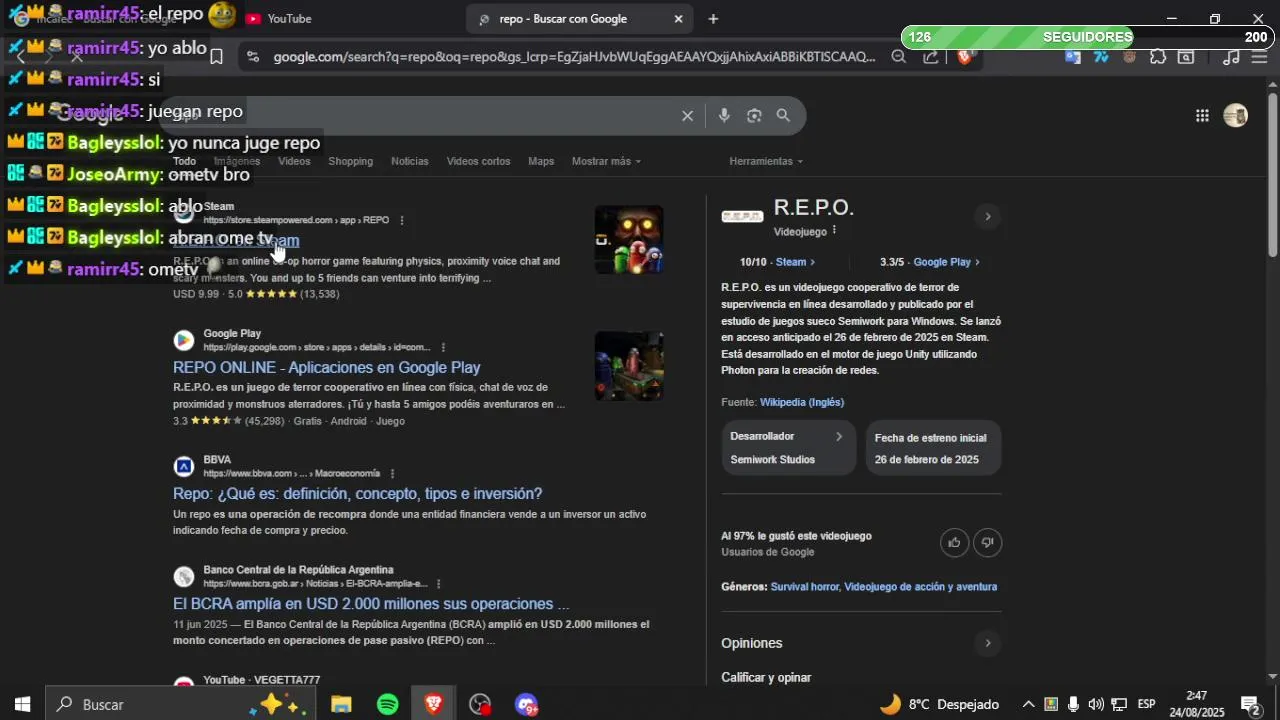Share this page from the address bar

click(931, 57)
